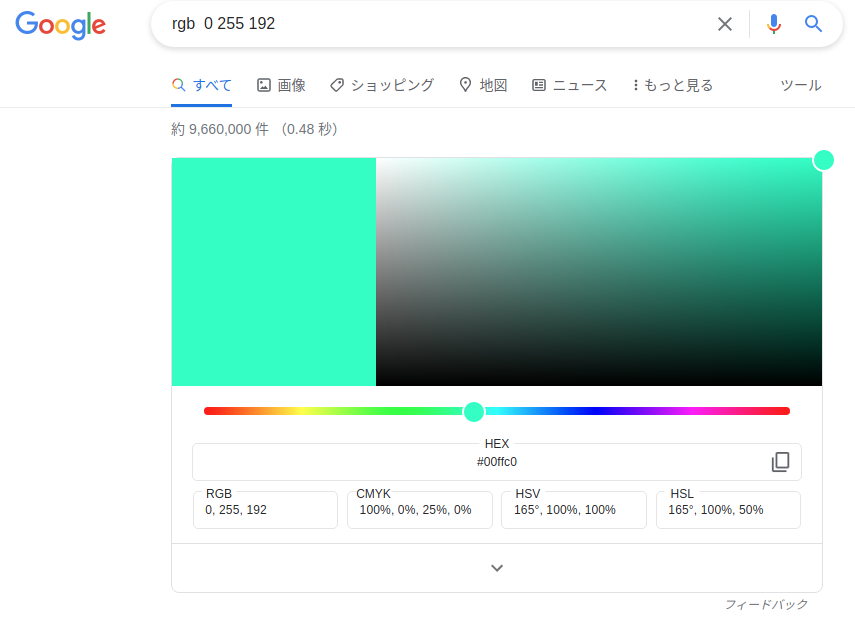The height and width of the screenshot is (633, 855).
Task: Click the X to clear the search query
Action: click(725, 25)
